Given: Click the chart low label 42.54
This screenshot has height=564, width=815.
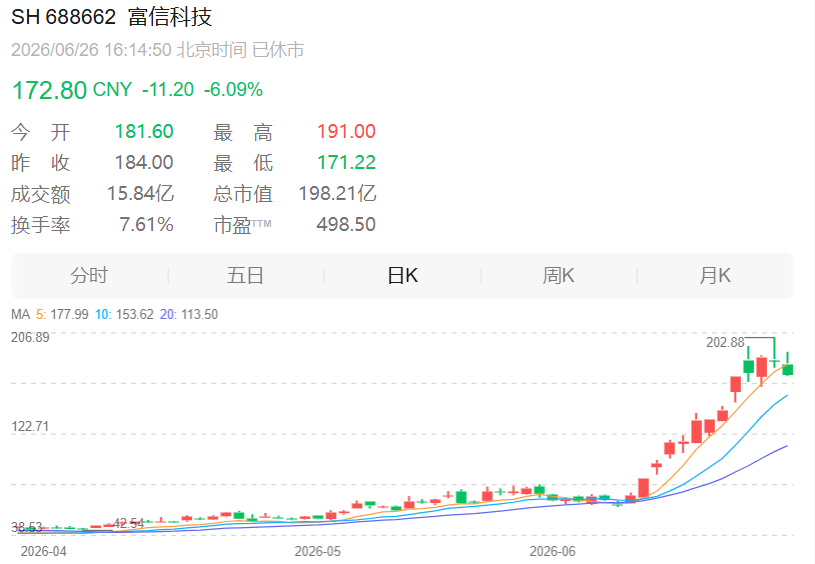Looking at the screenshot, I should 128,523.
